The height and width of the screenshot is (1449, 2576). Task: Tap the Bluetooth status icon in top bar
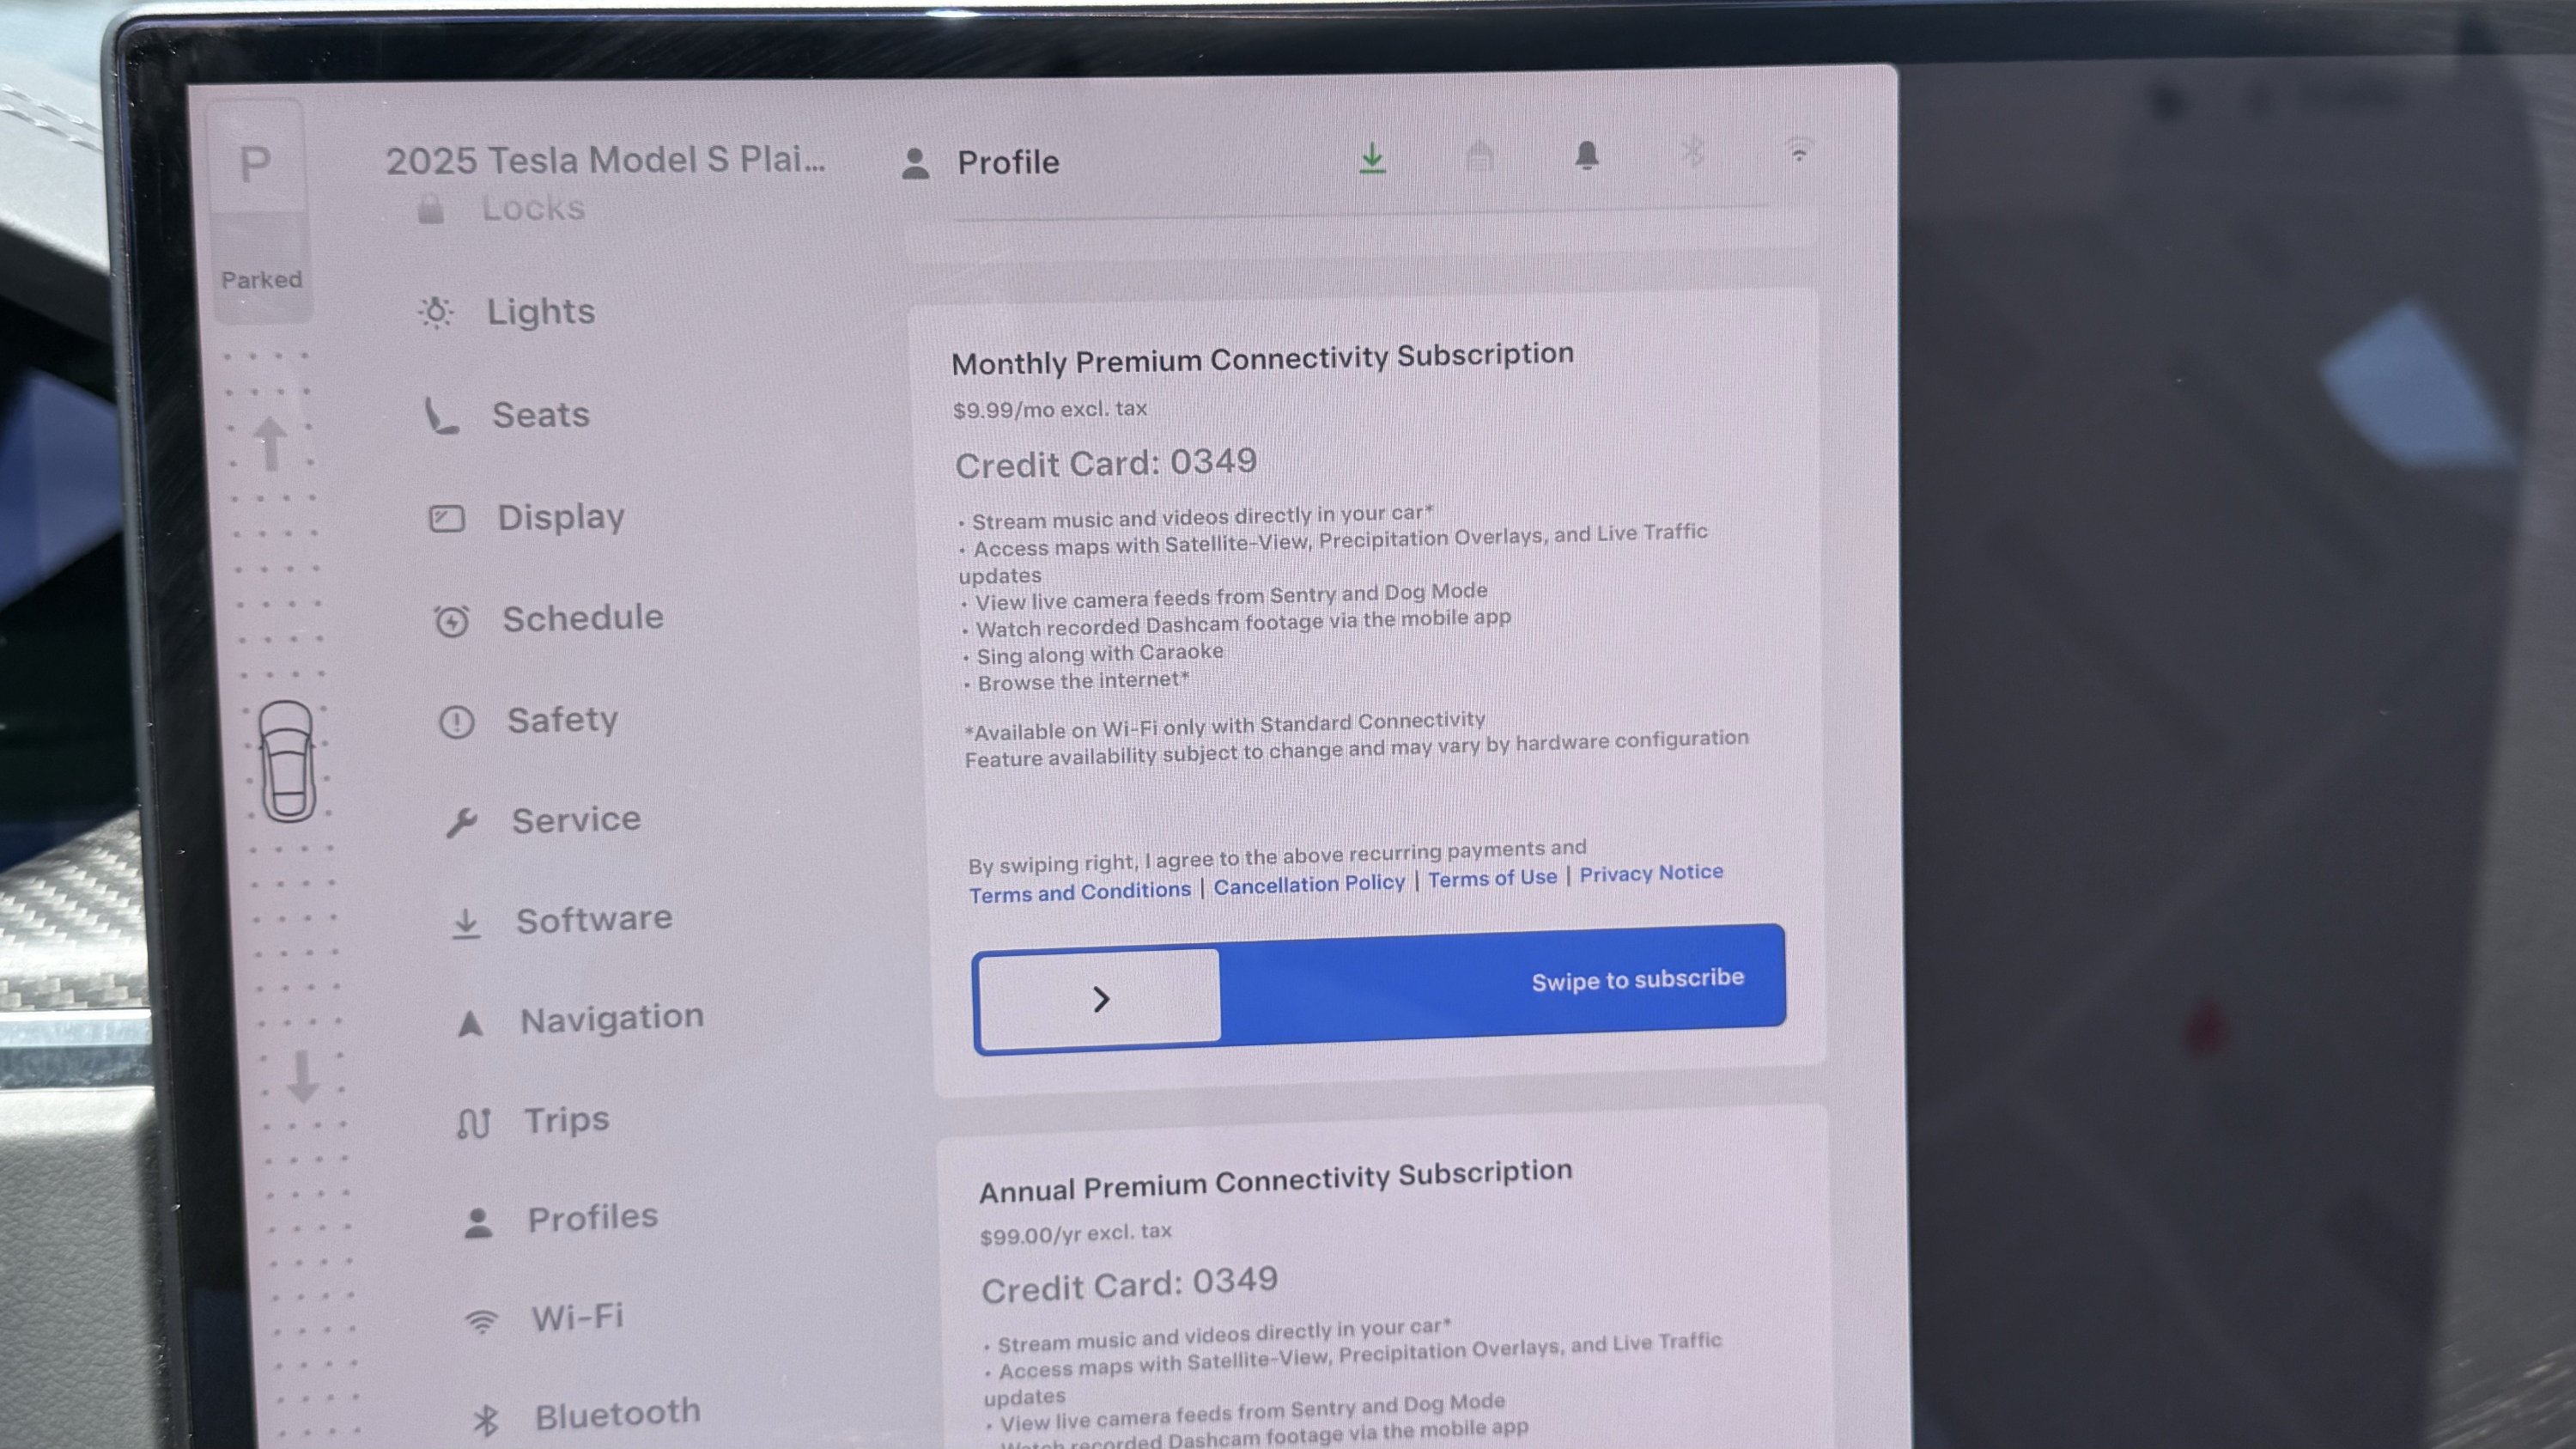click(x=1692, y=152)
